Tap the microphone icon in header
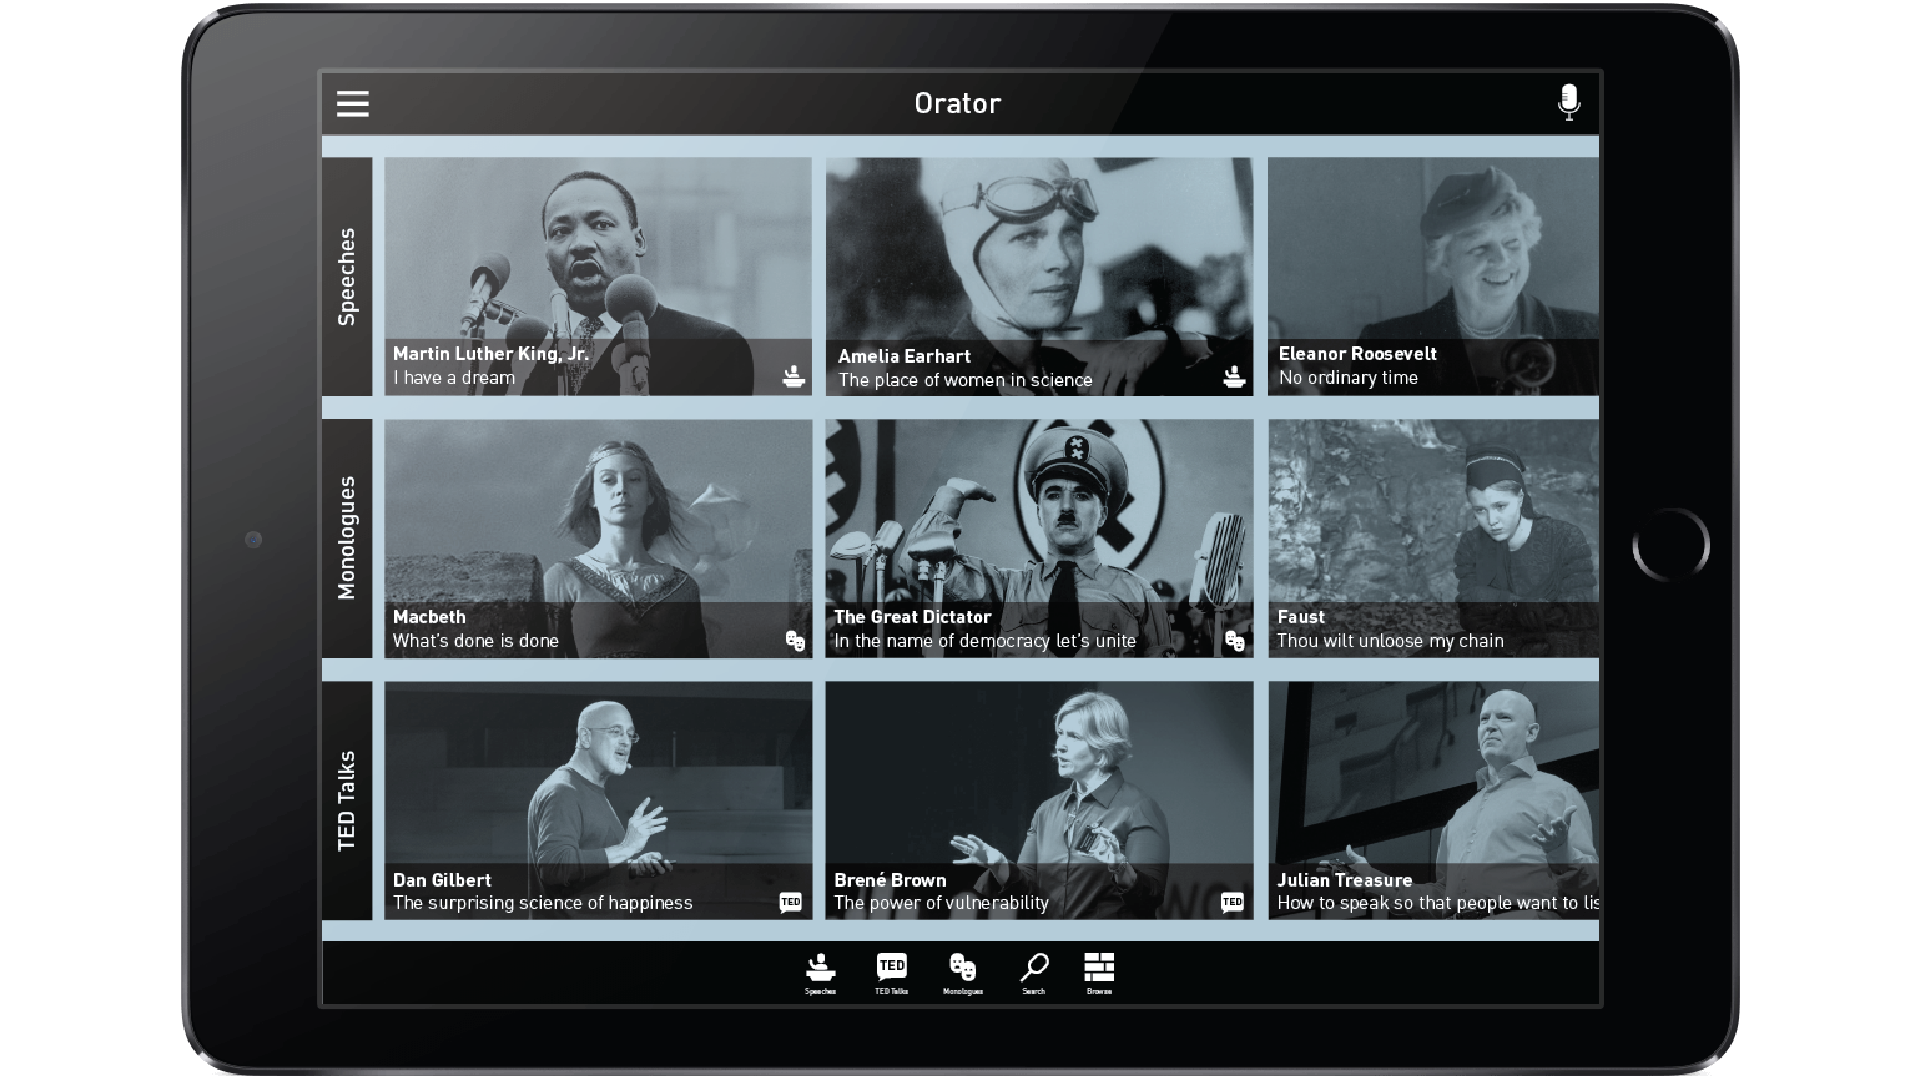The width and height of the screenshot is (1920, 1080). (x=1568, y=102)
